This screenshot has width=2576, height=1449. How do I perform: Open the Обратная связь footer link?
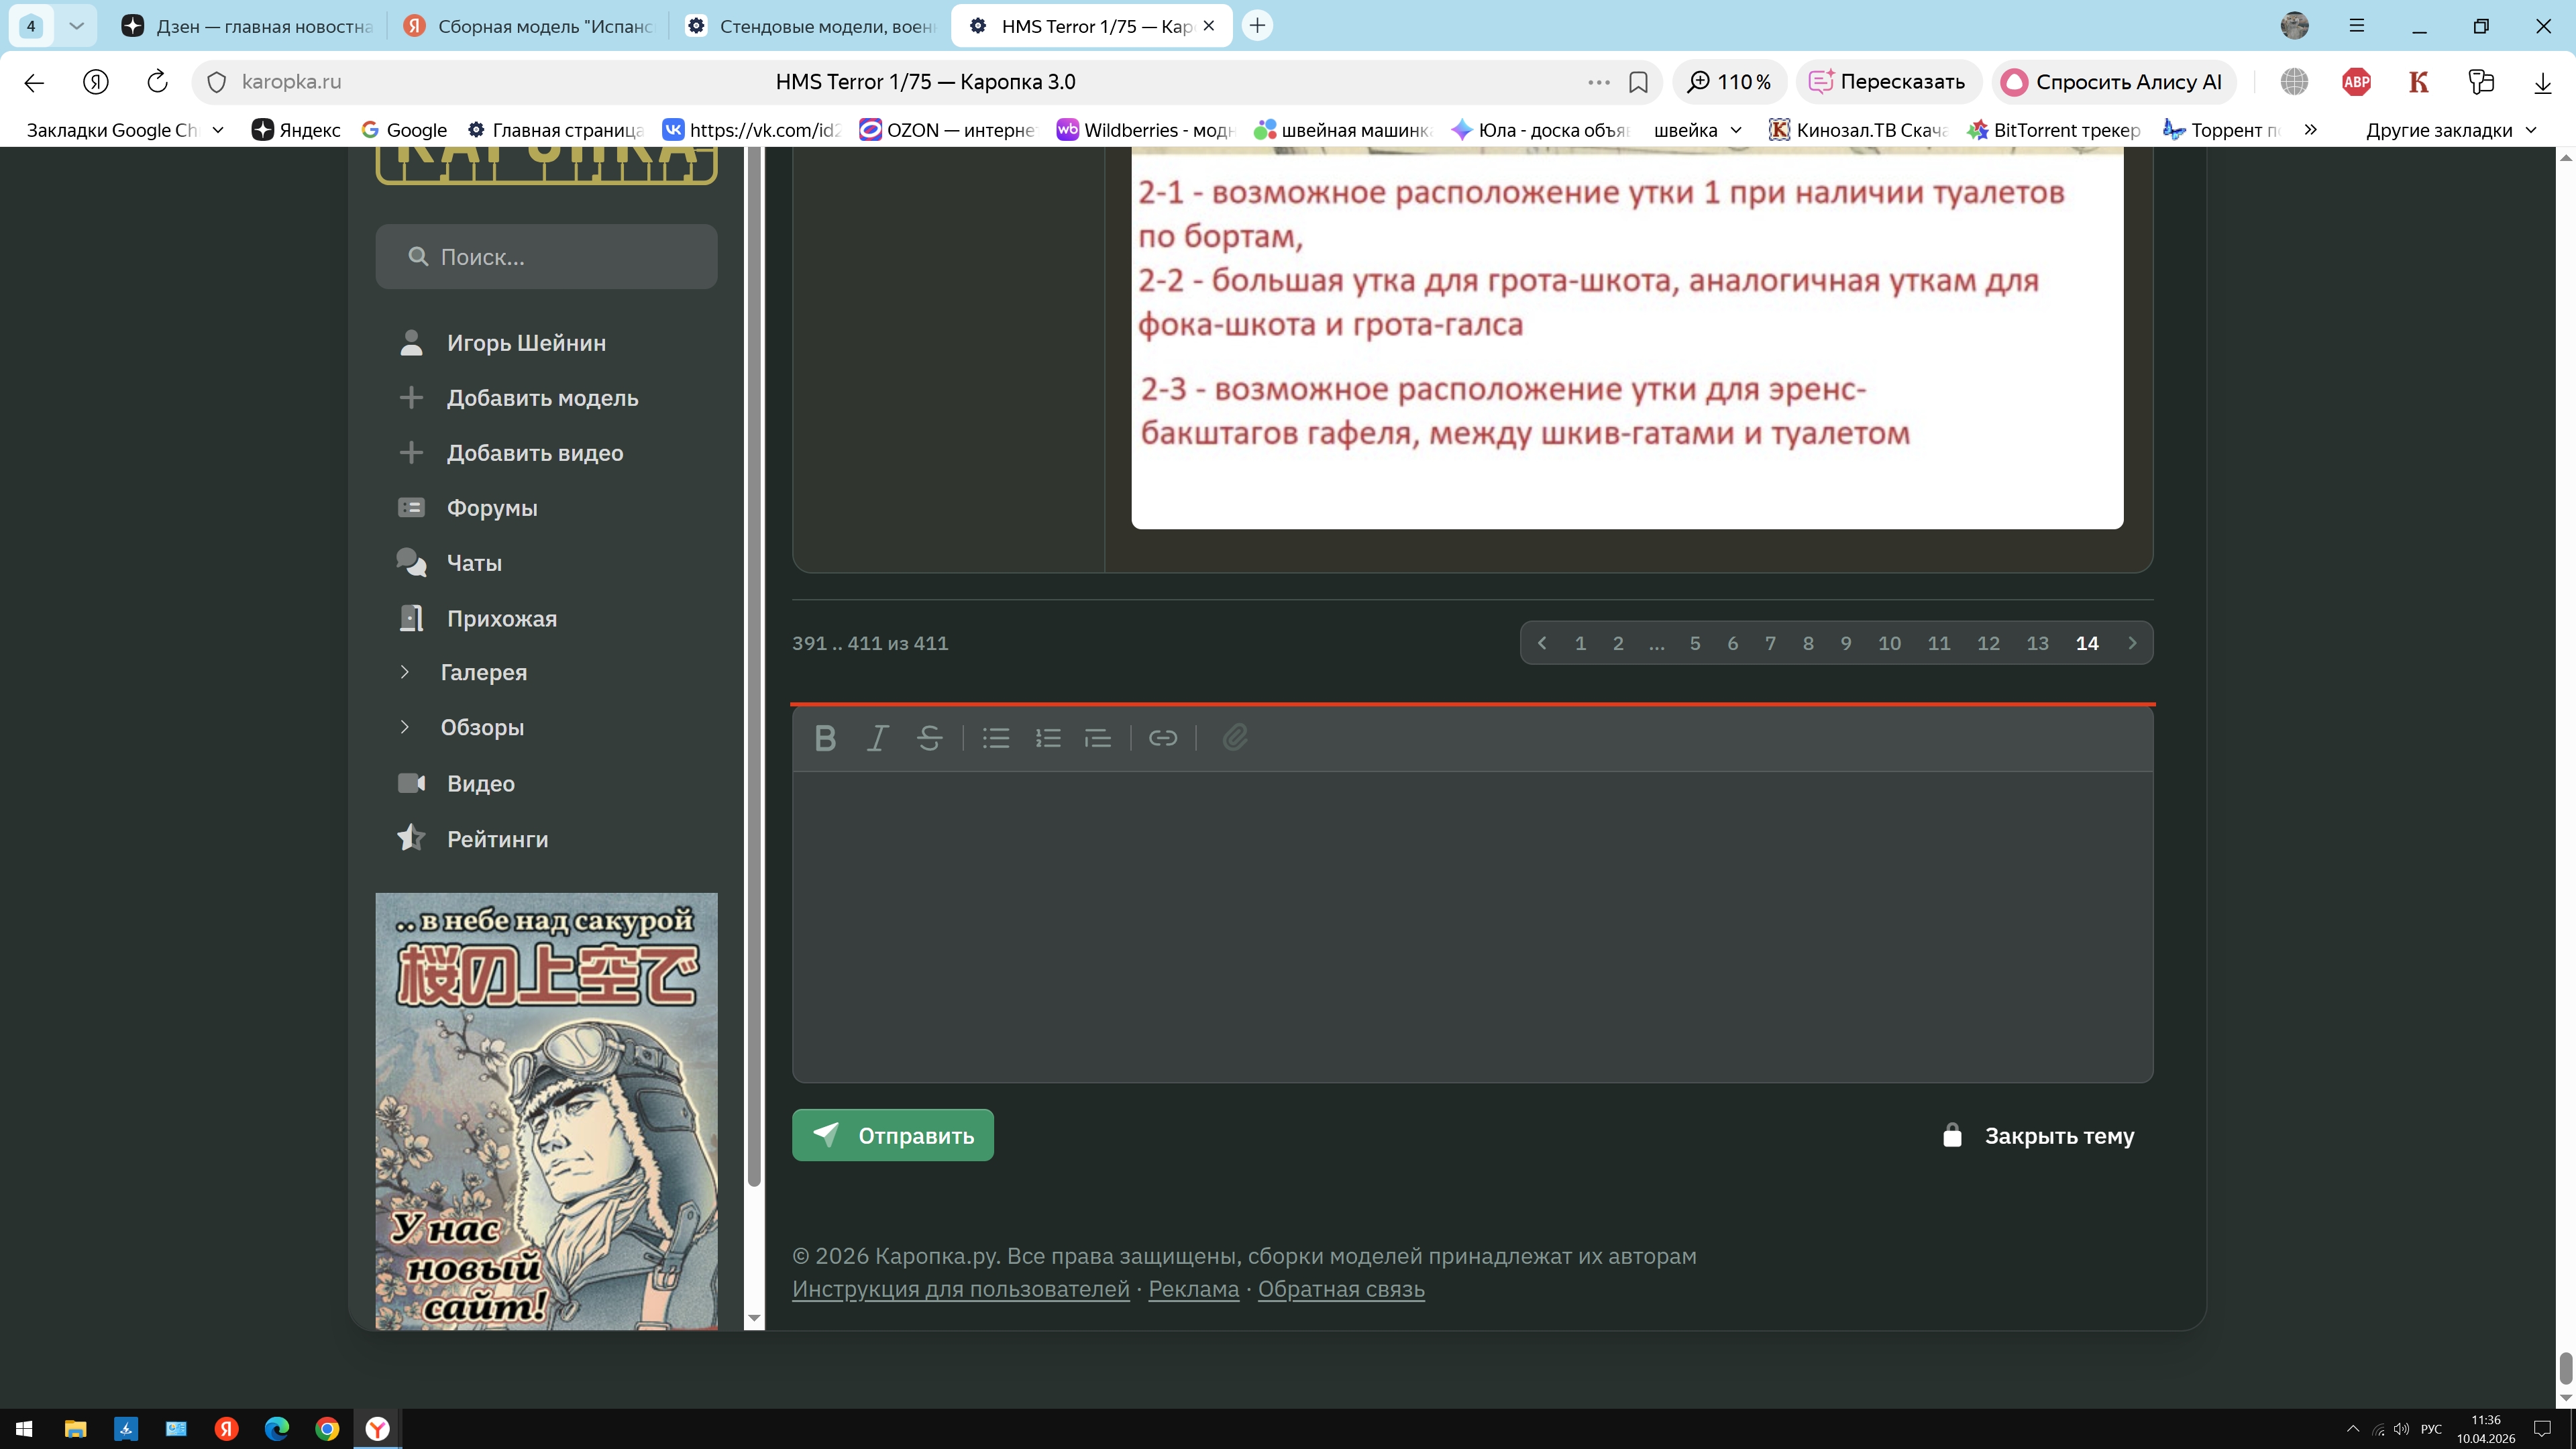coord(1341,1289)
